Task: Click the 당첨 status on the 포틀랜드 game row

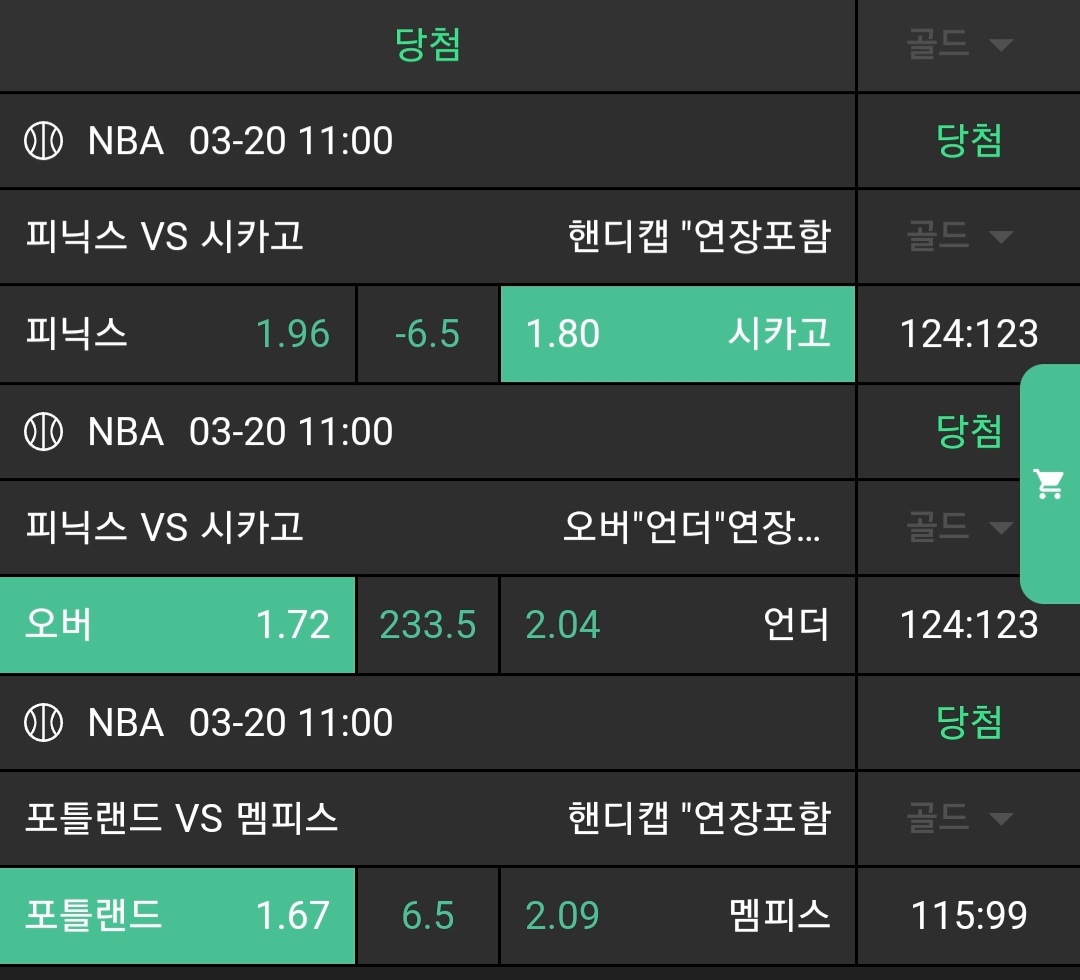Action: (969, 722)
